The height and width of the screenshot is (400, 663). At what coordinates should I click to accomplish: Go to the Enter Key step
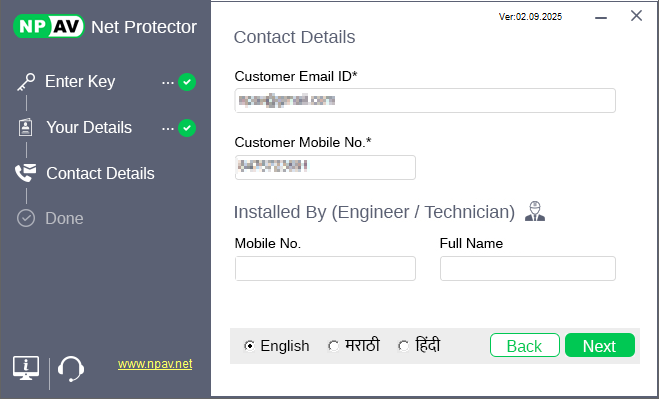[80, 82]
